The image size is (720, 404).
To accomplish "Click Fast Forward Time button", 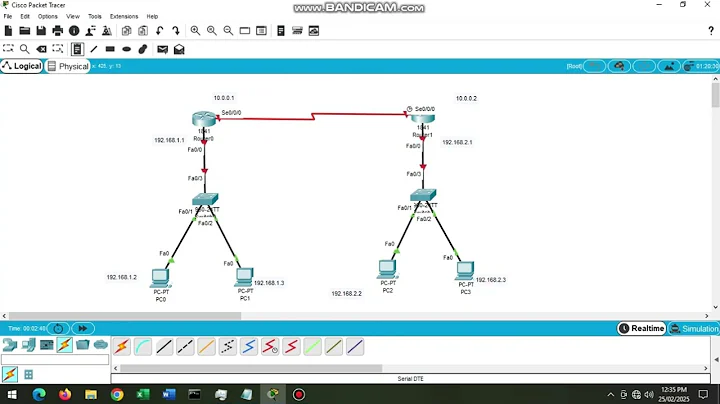I will coord(83,328).
